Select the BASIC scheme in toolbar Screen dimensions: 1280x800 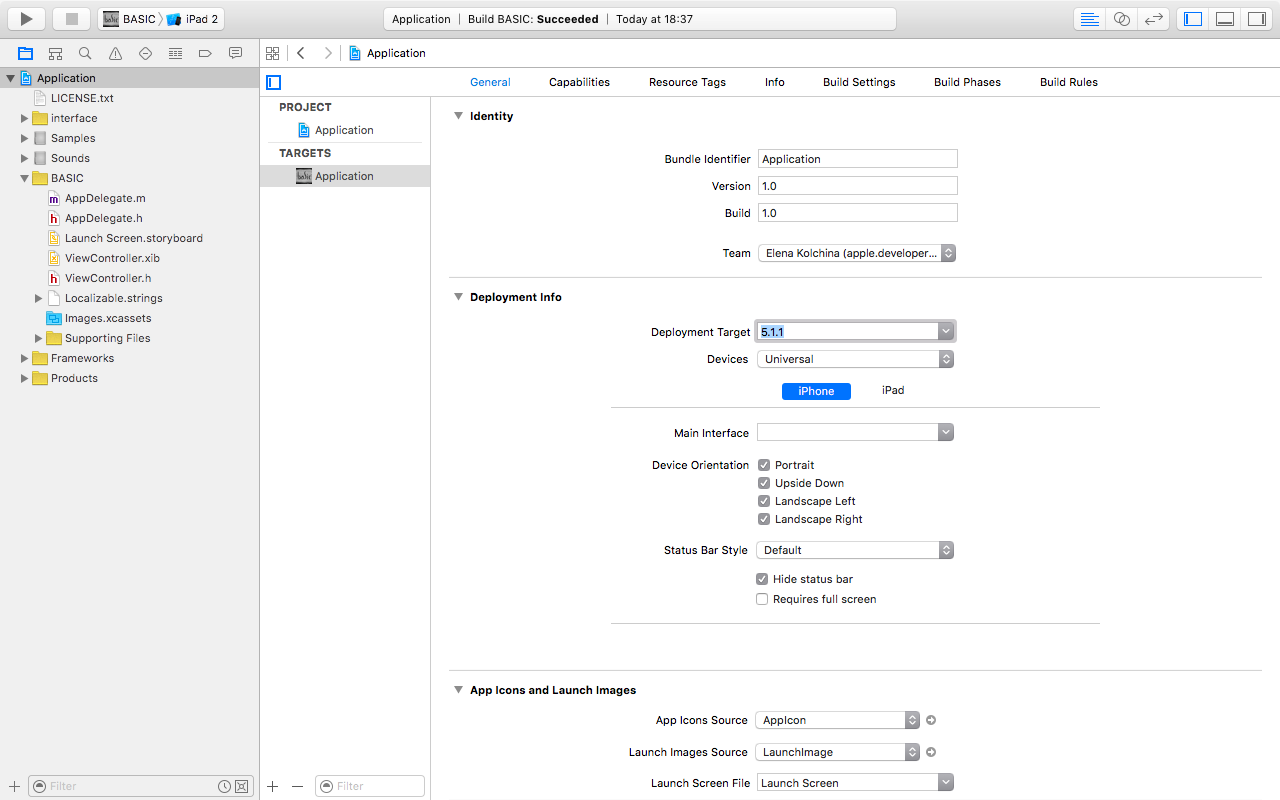pyautogui.click(x=130, y=19)
